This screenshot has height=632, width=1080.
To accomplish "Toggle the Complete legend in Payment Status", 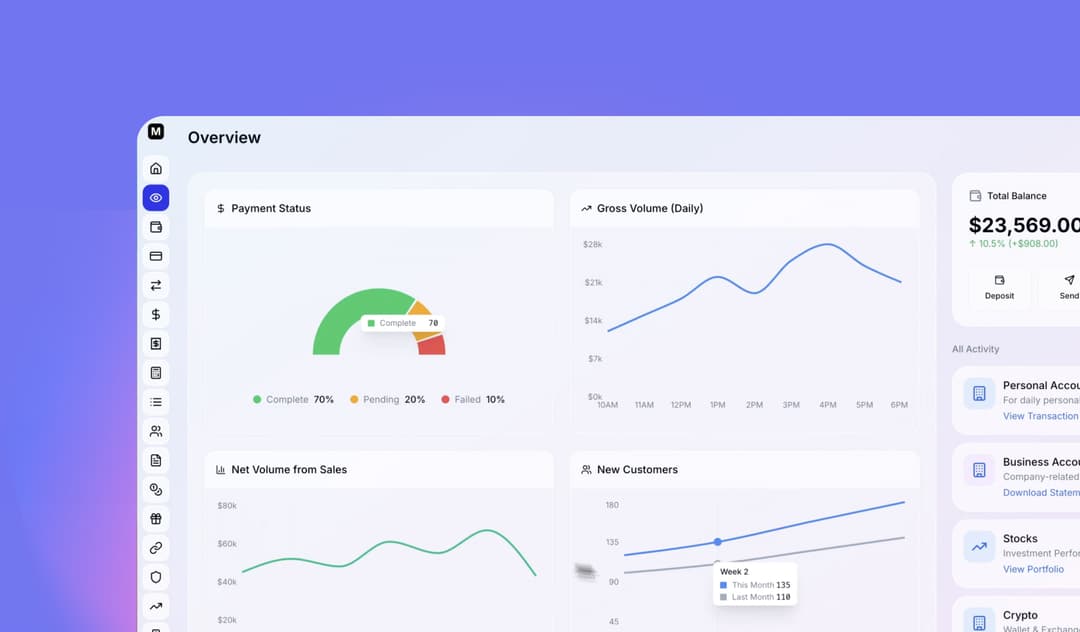I will tap(293, 399).
